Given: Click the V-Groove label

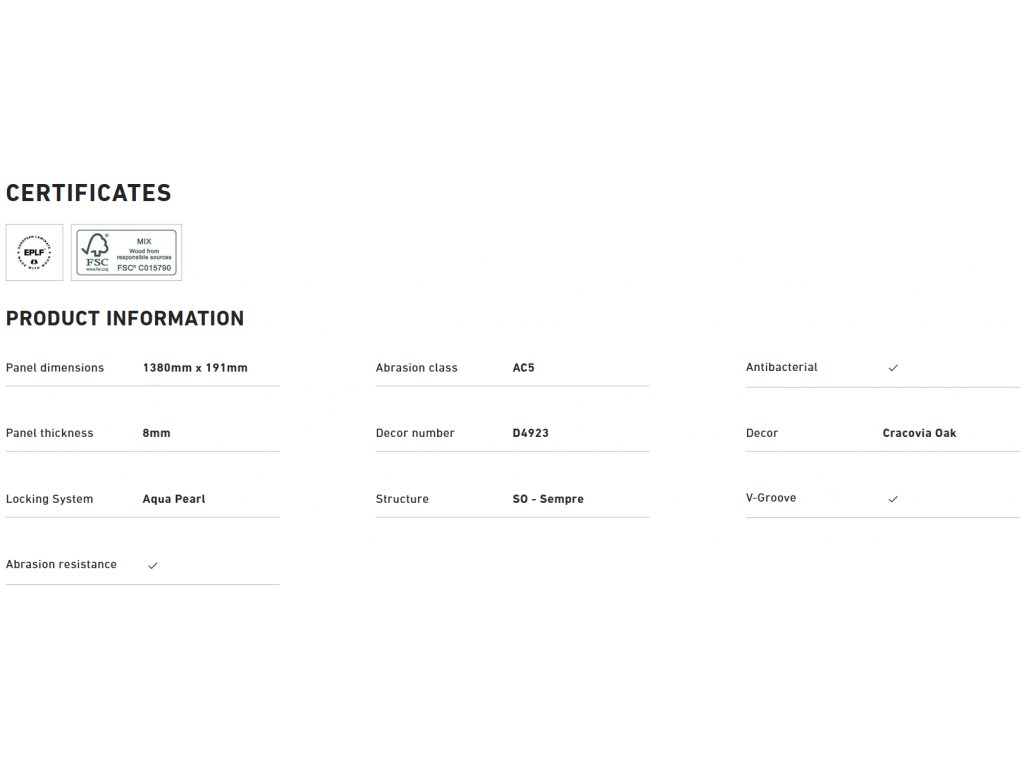Looking at the screenshot, I should point(771,498).
